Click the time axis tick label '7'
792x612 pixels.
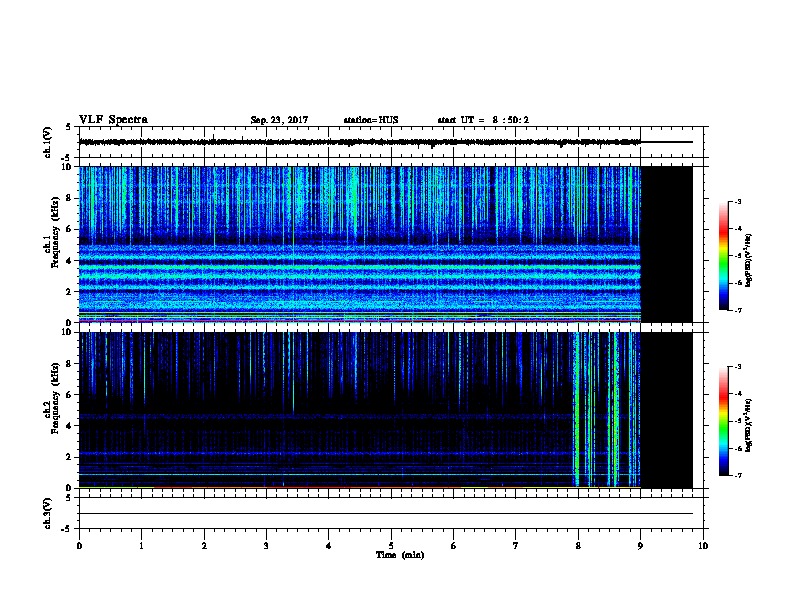coord(516,546)
